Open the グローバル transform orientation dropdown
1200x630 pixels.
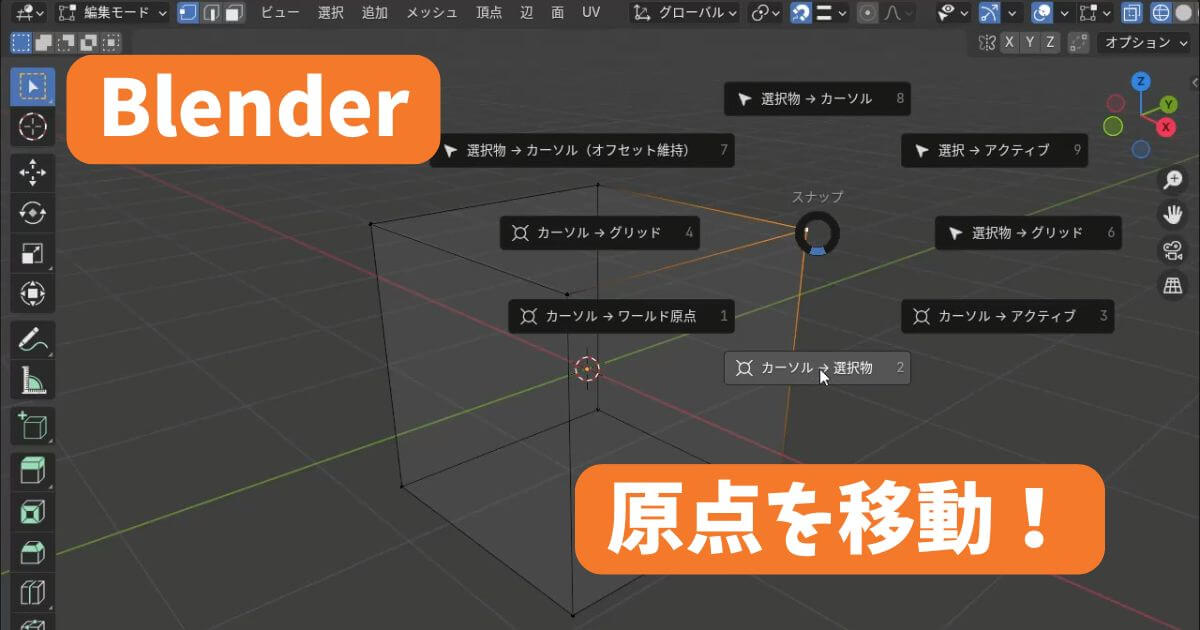tap(685, 13)
